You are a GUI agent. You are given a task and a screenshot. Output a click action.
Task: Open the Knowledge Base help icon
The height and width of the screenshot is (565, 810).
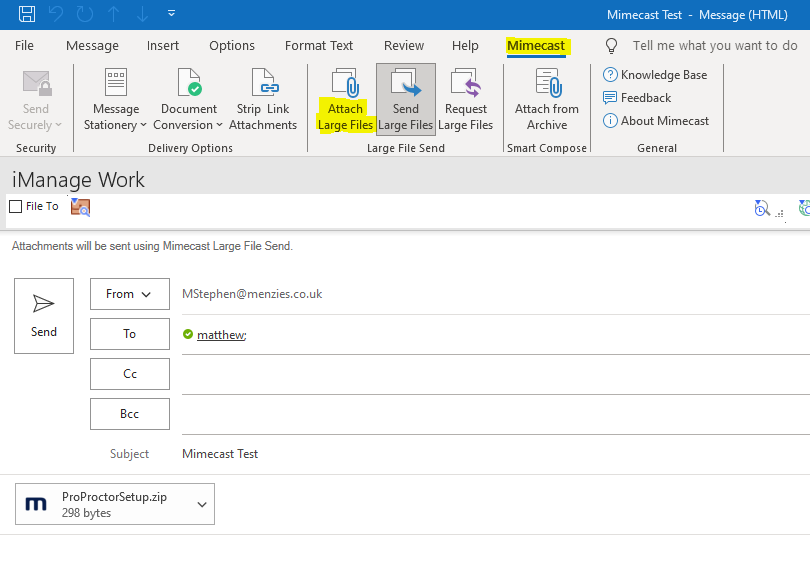click(610, 75)
